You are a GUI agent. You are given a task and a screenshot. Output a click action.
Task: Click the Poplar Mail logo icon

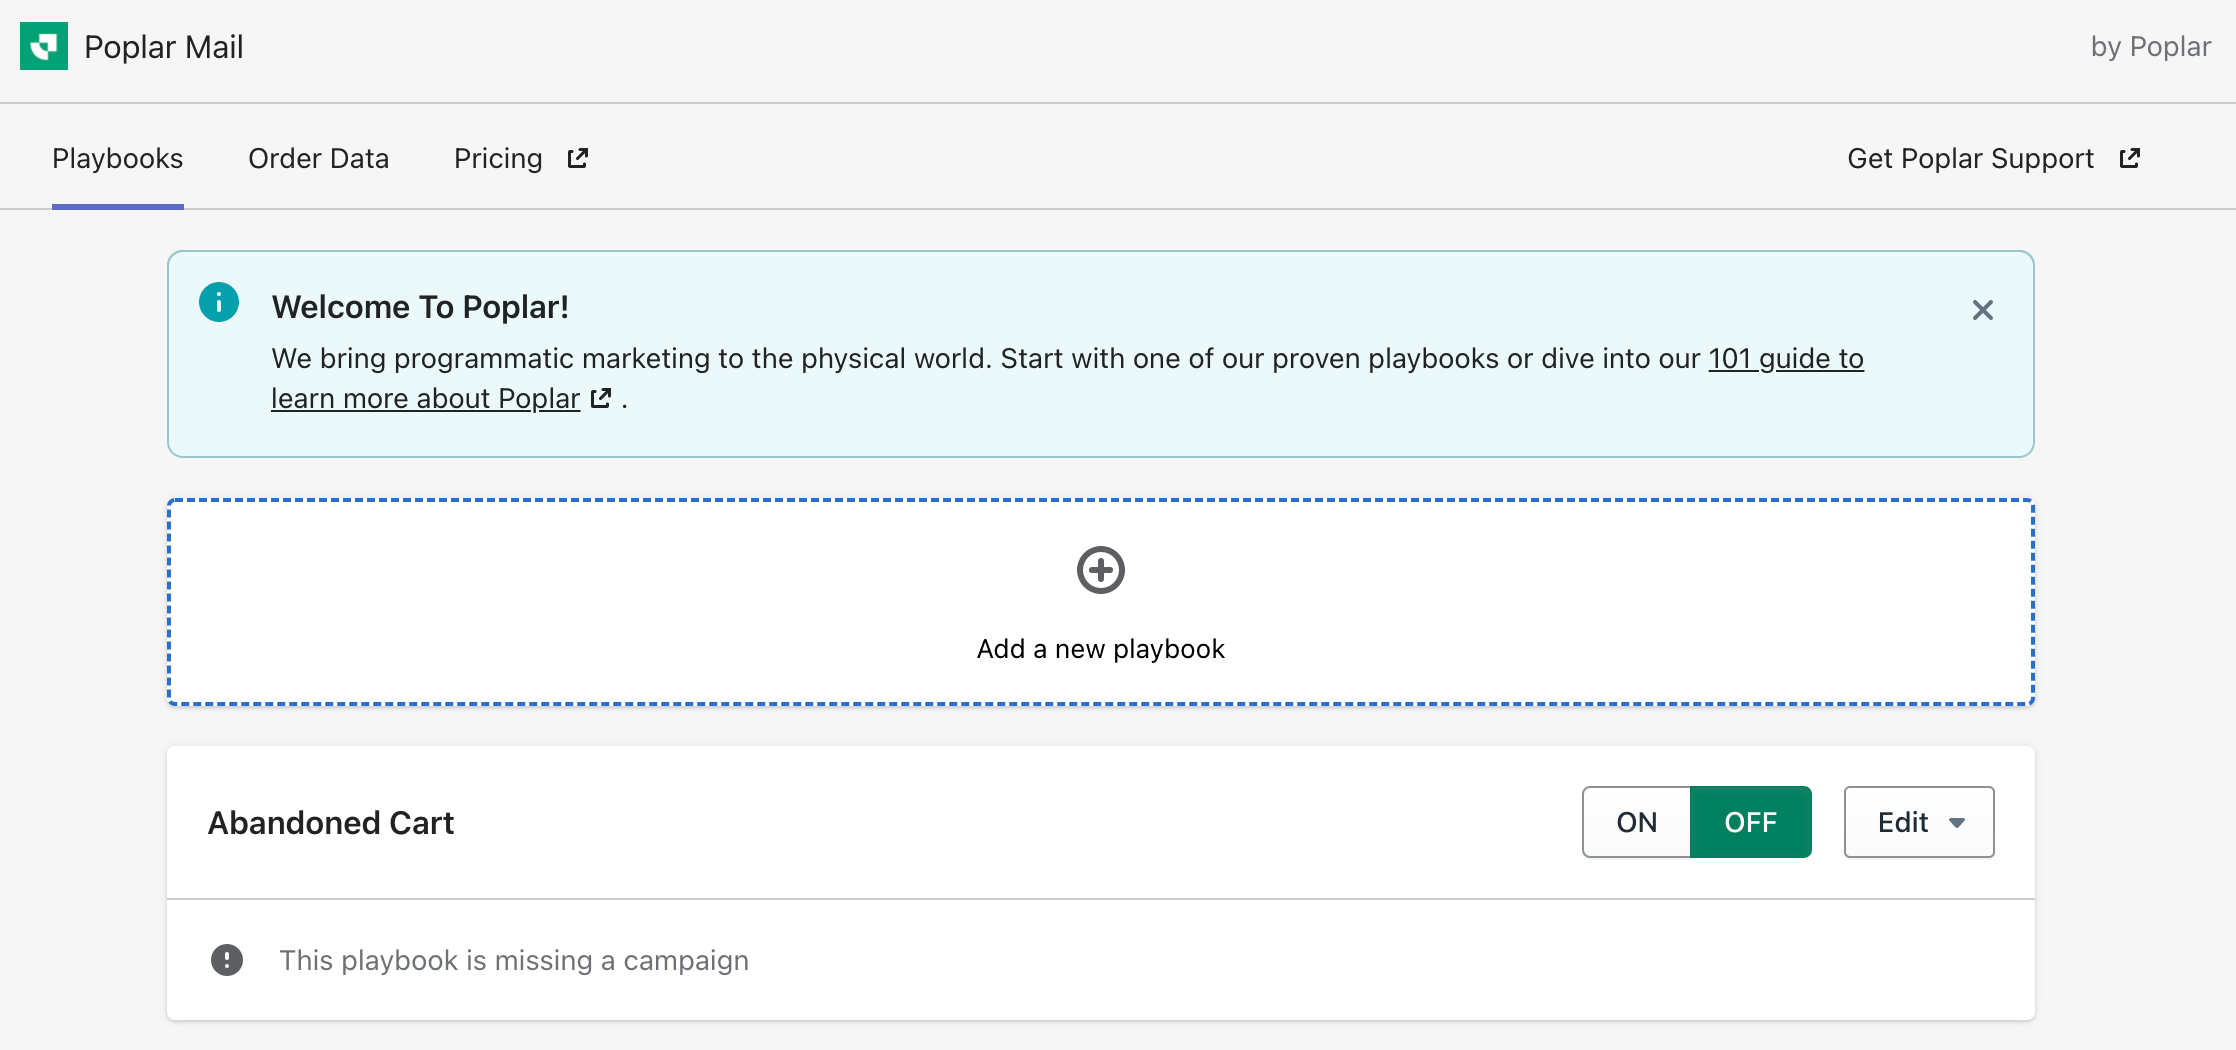click(44, 46)
